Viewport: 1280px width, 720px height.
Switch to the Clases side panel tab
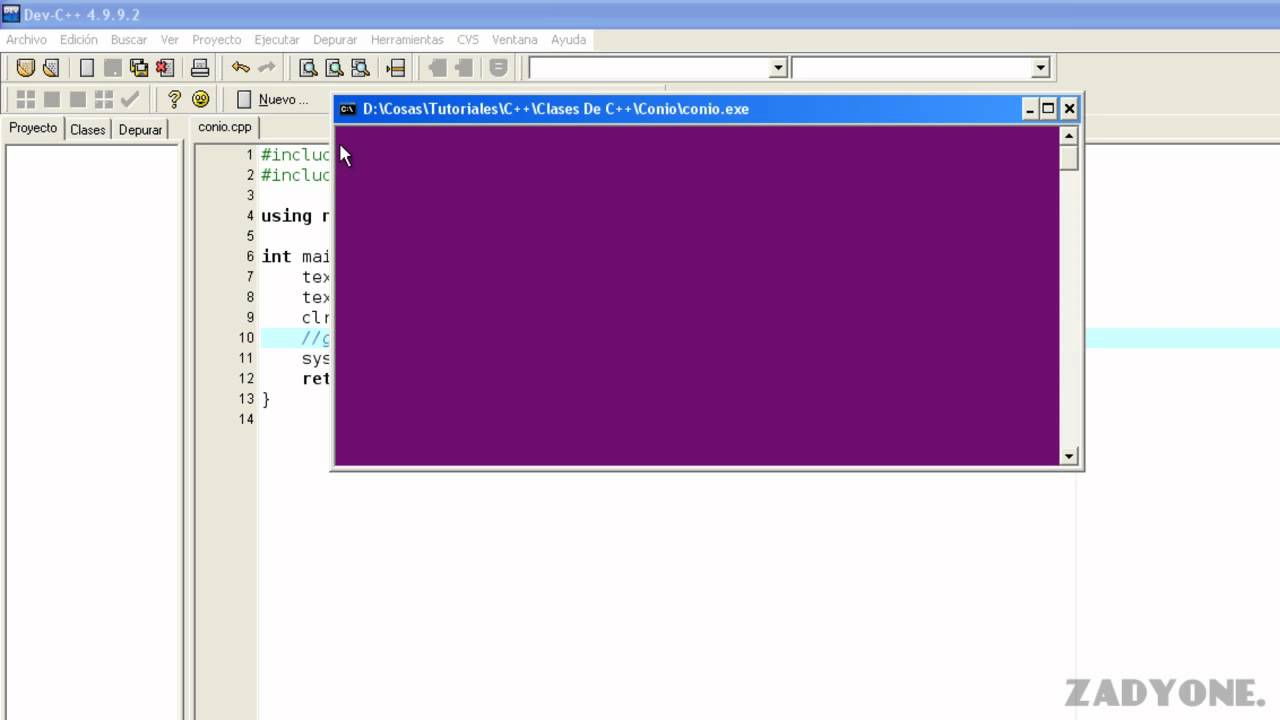tap(88, 130)
